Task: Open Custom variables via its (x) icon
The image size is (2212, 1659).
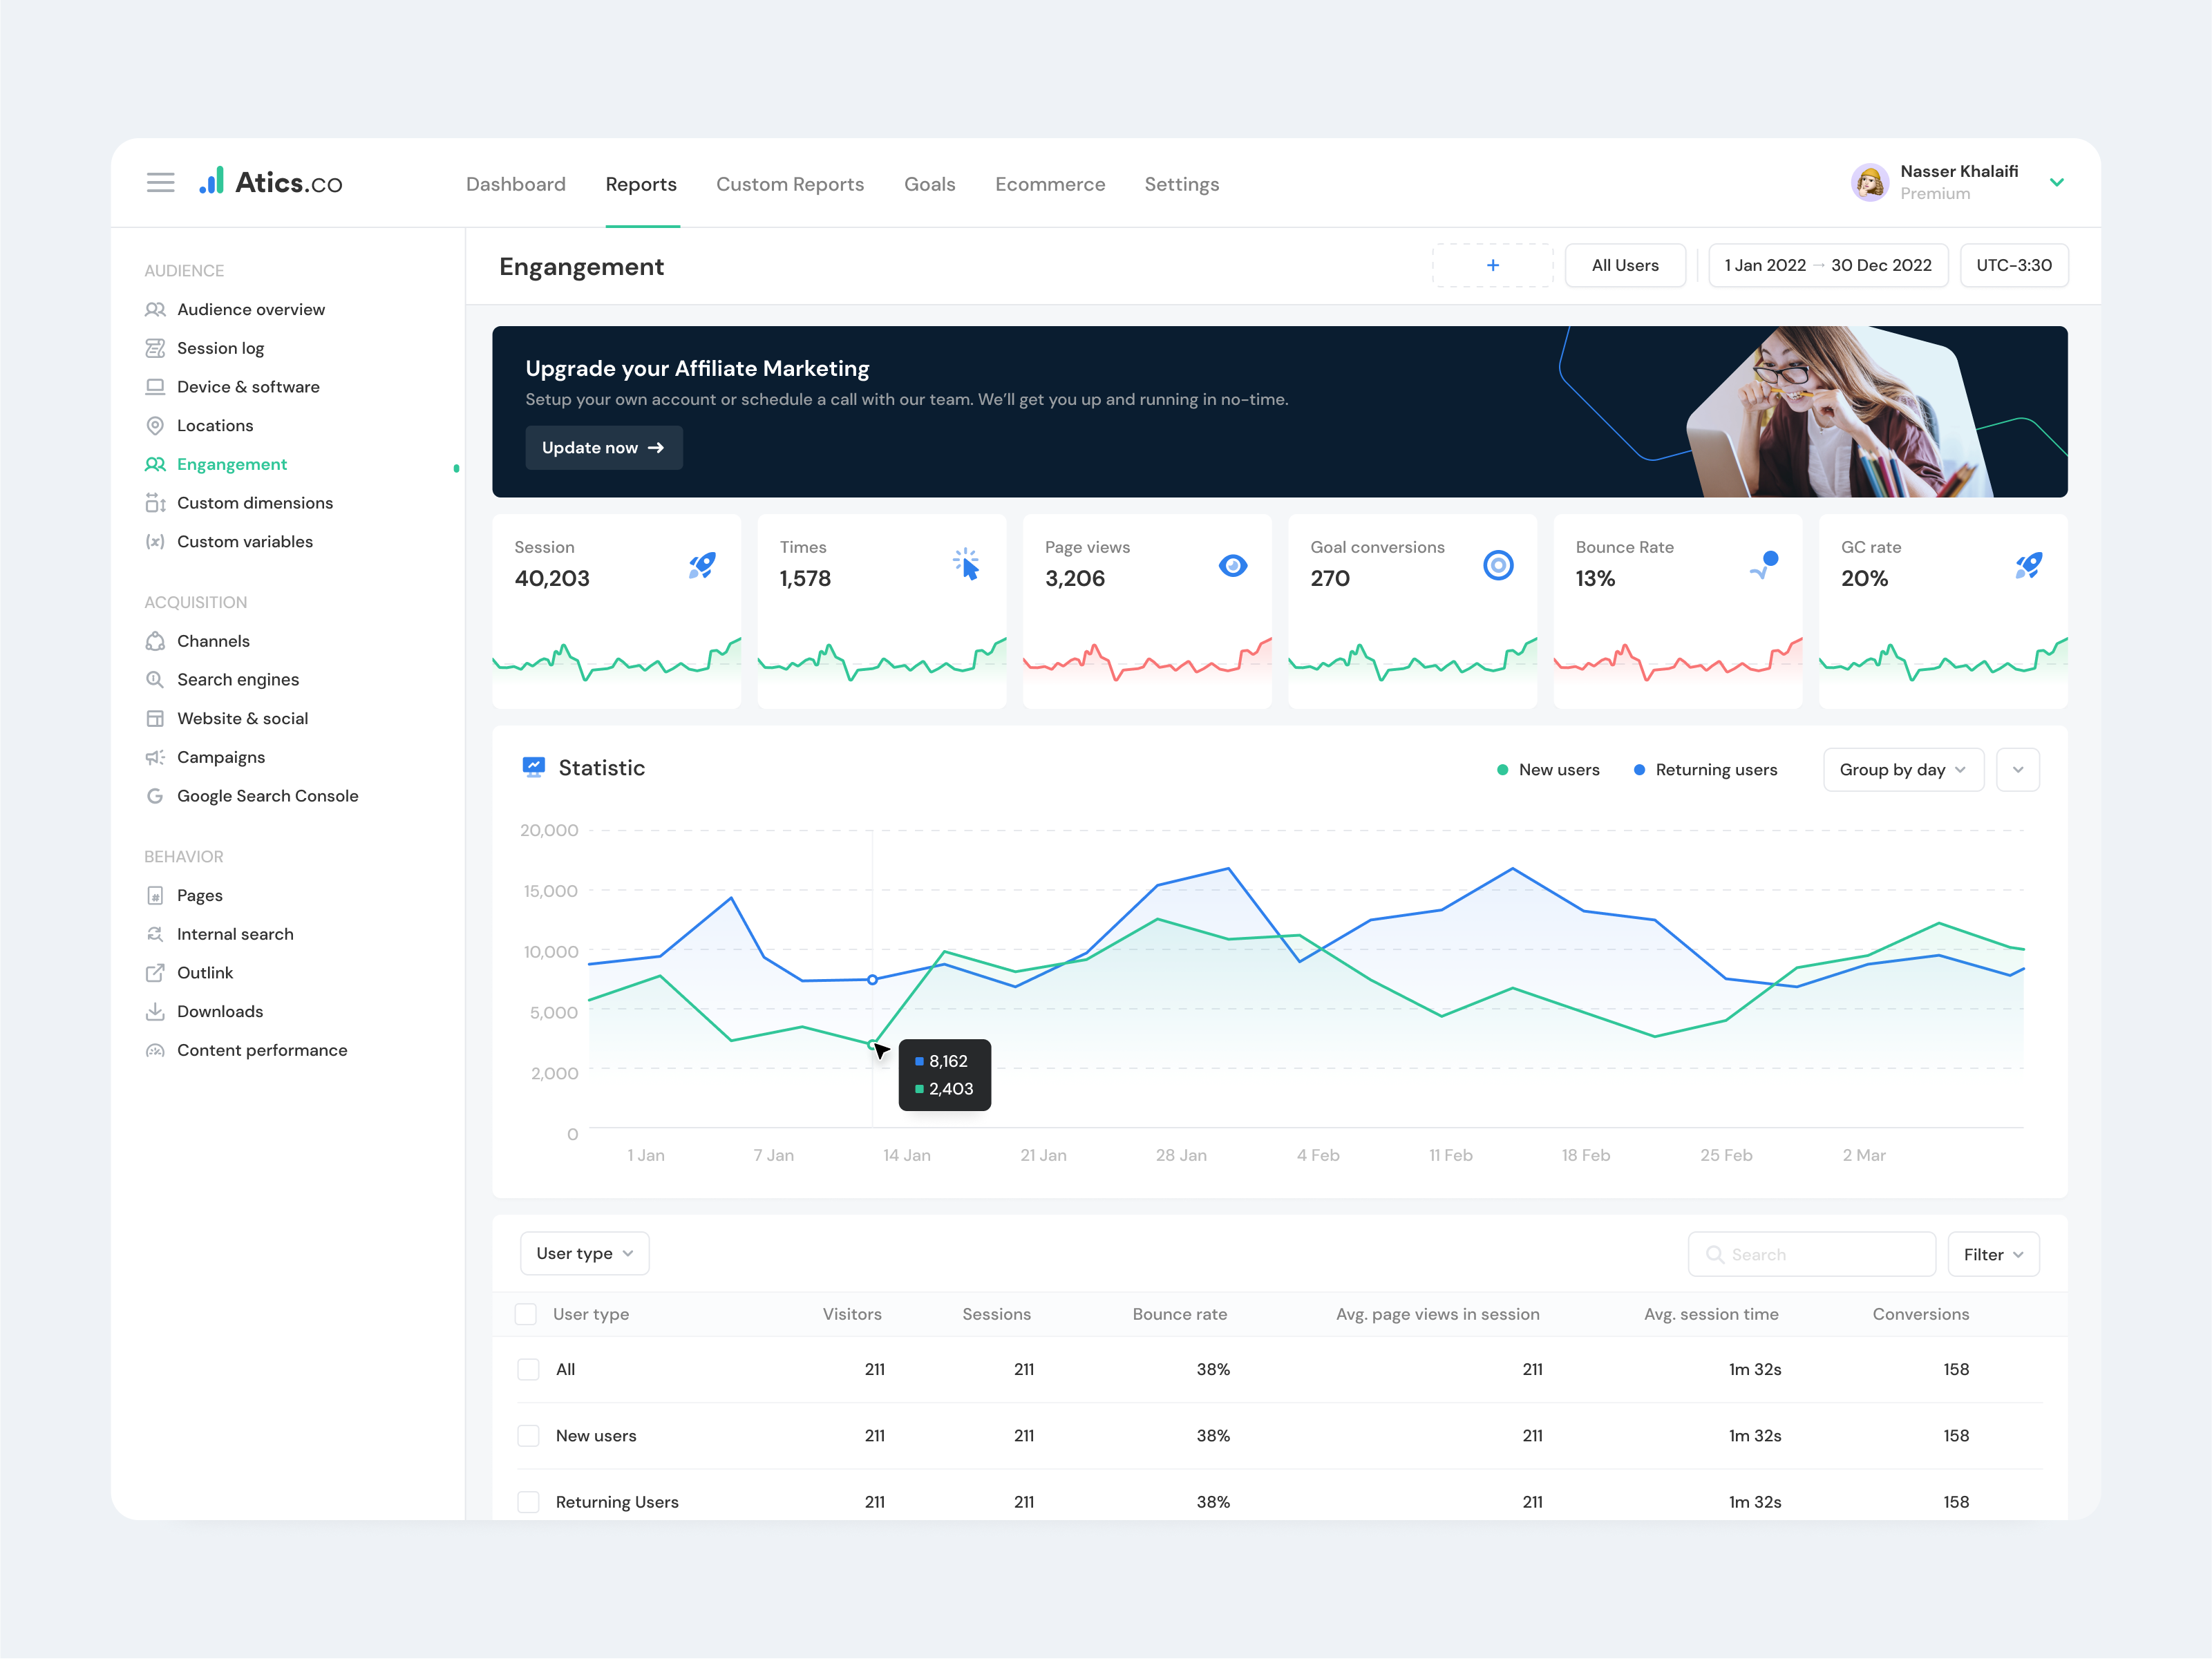Action: coord(155,541)
